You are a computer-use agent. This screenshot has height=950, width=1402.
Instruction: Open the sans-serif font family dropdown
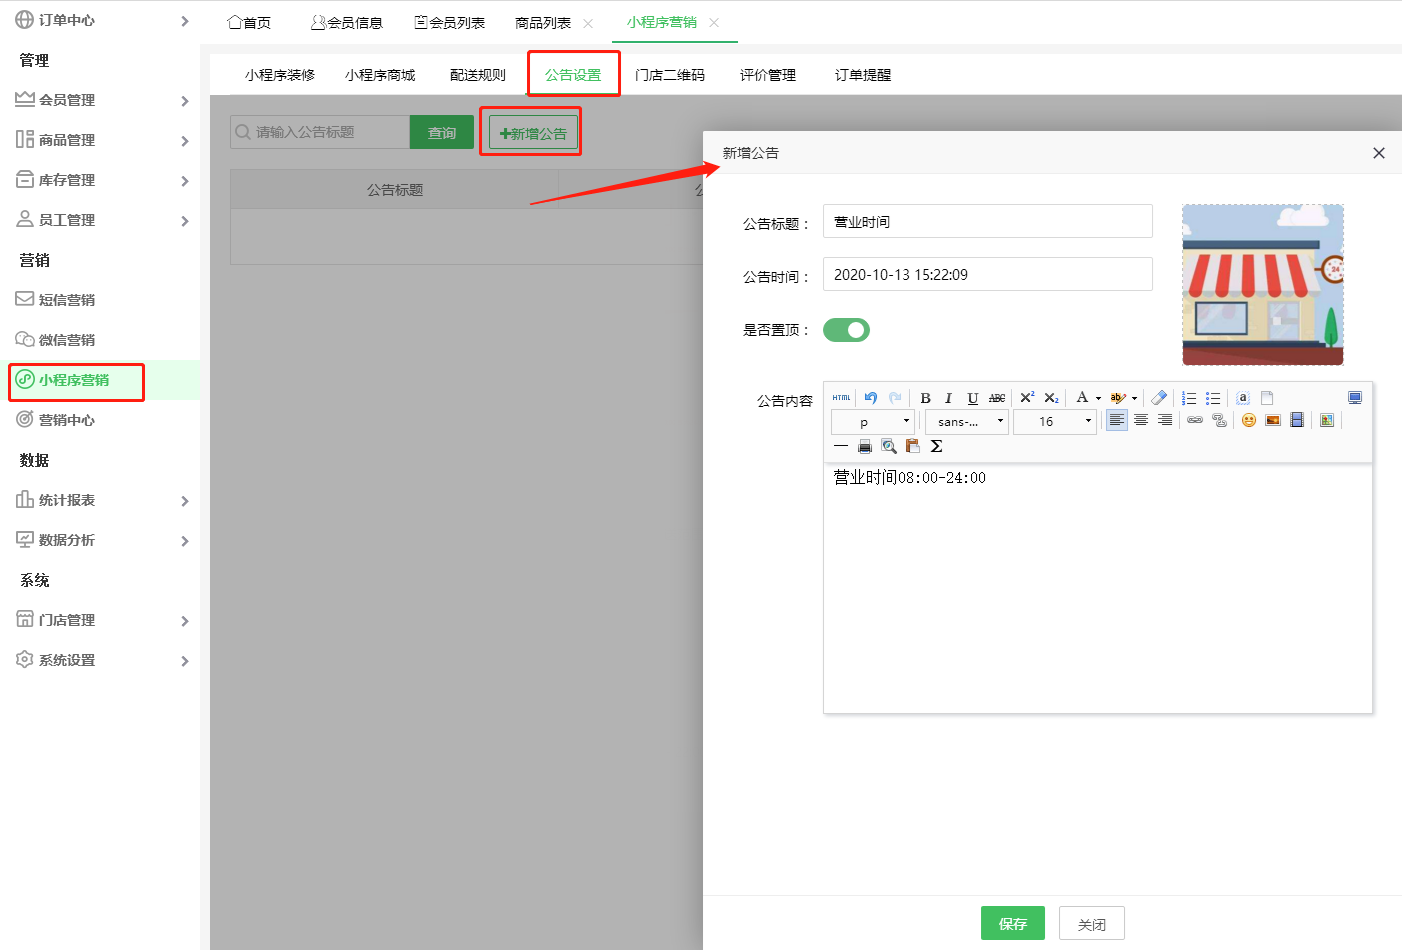click(966, 421)
